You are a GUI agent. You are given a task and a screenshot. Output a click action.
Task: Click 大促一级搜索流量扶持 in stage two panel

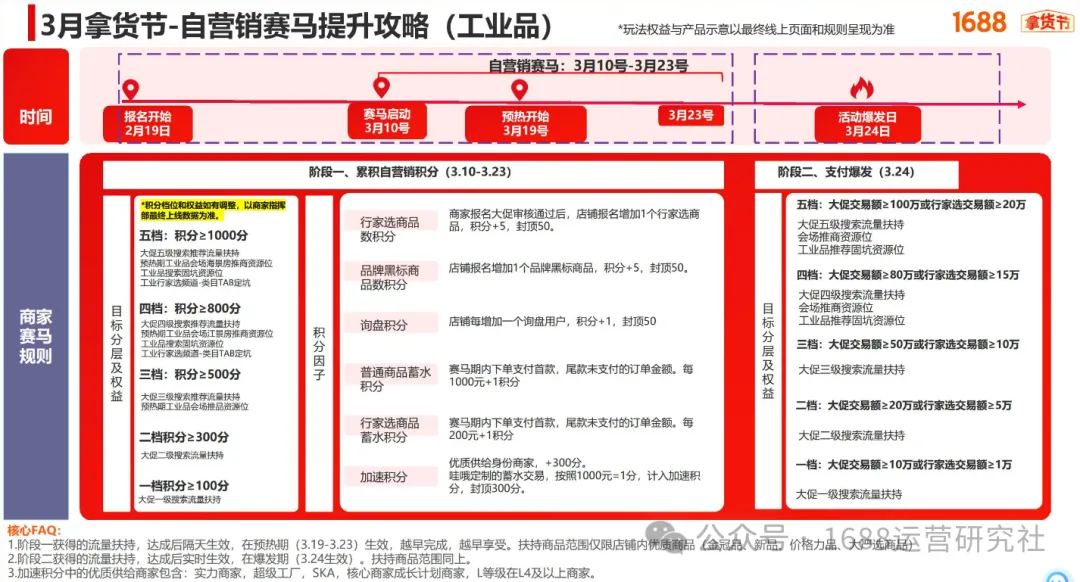(x=849, y=495)
